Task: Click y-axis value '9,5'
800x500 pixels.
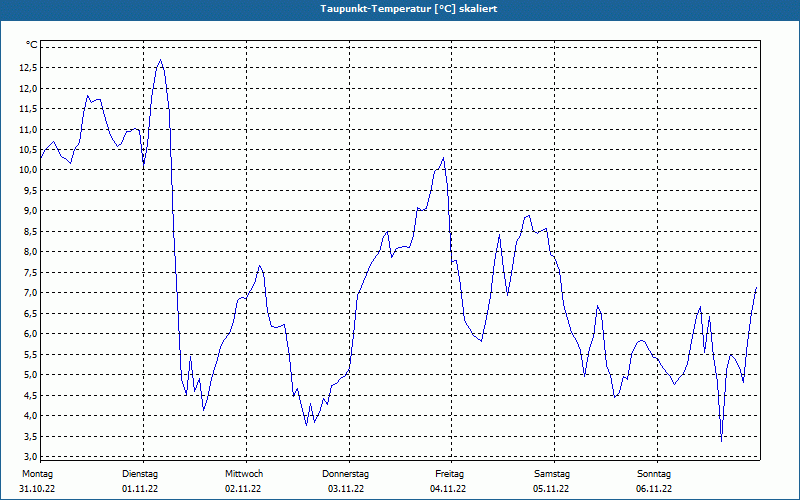Action: 30,190
